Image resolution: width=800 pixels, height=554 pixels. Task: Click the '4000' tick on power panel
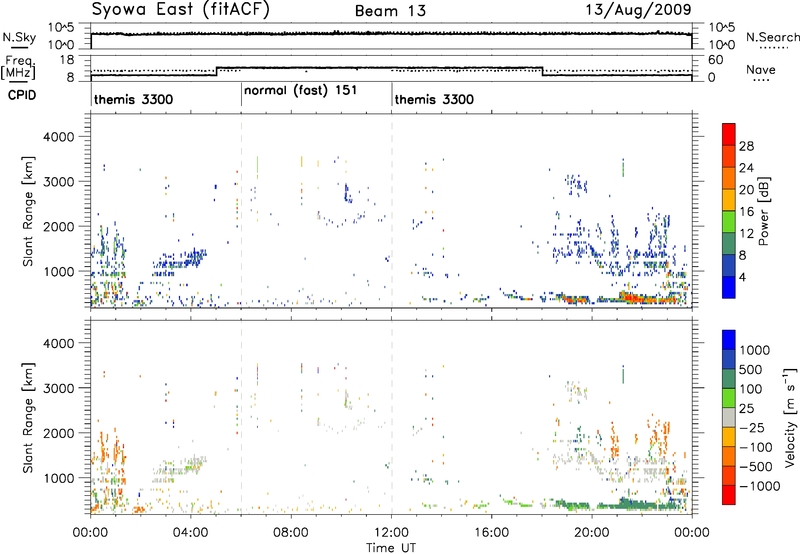click(58, 137)
